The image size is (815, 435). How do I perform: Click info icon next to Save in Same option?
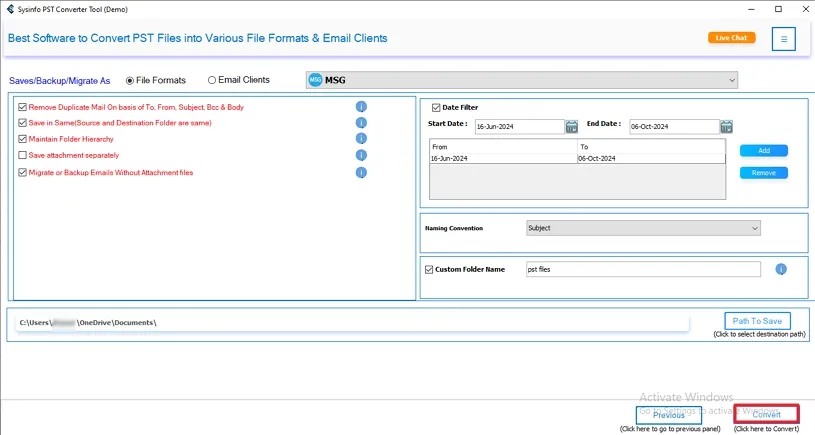361,123
